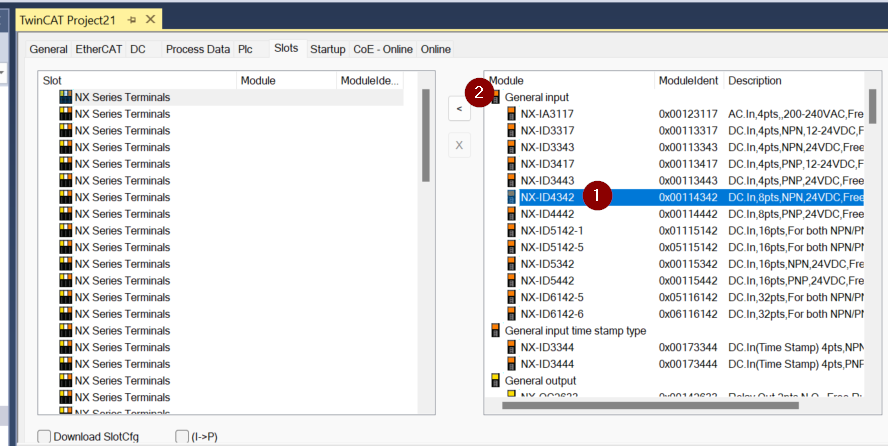Click the NX-ID5342 module icon
The height and width of the screenshot is (446, 888).
(511, 264)
